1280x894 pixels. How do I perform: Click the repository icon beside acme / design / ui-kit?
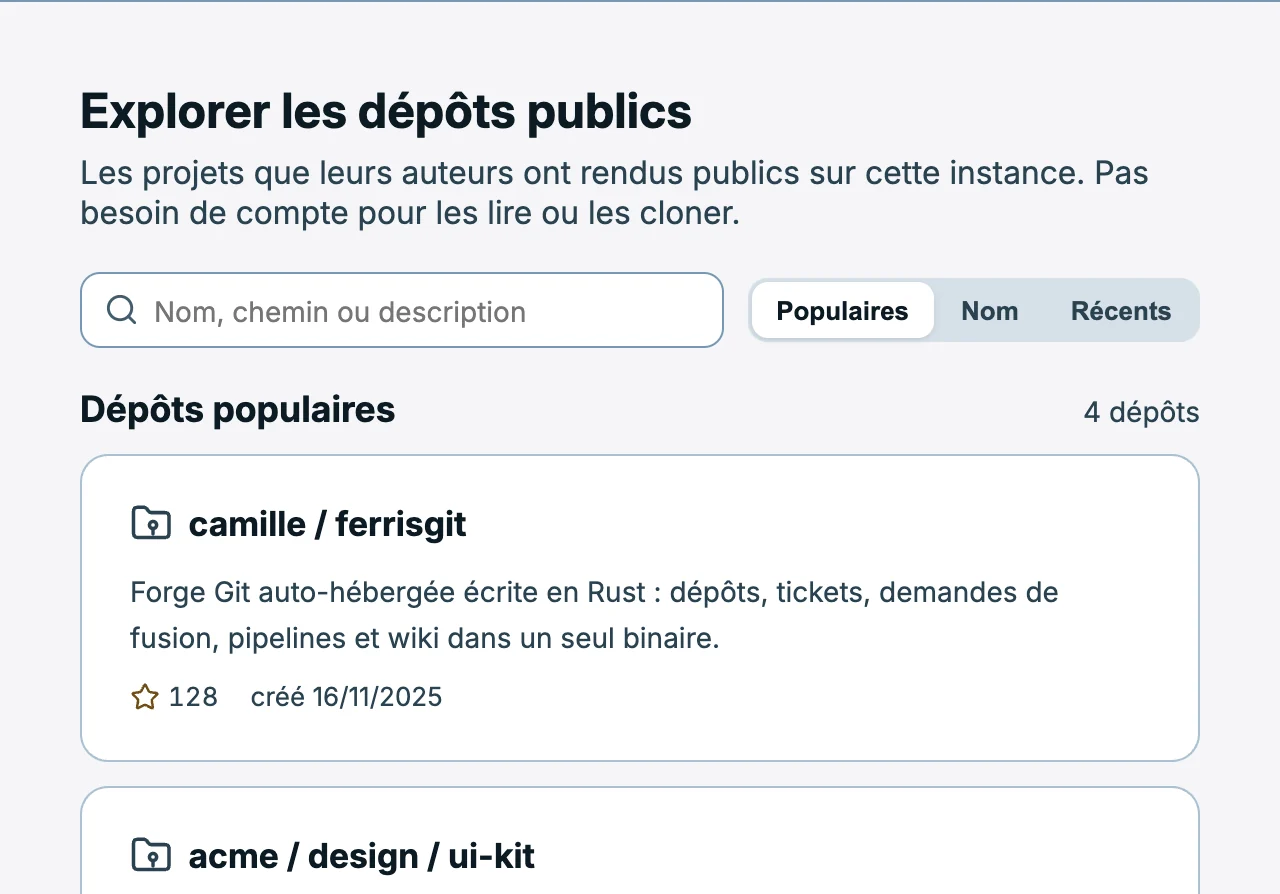(151, 855)
